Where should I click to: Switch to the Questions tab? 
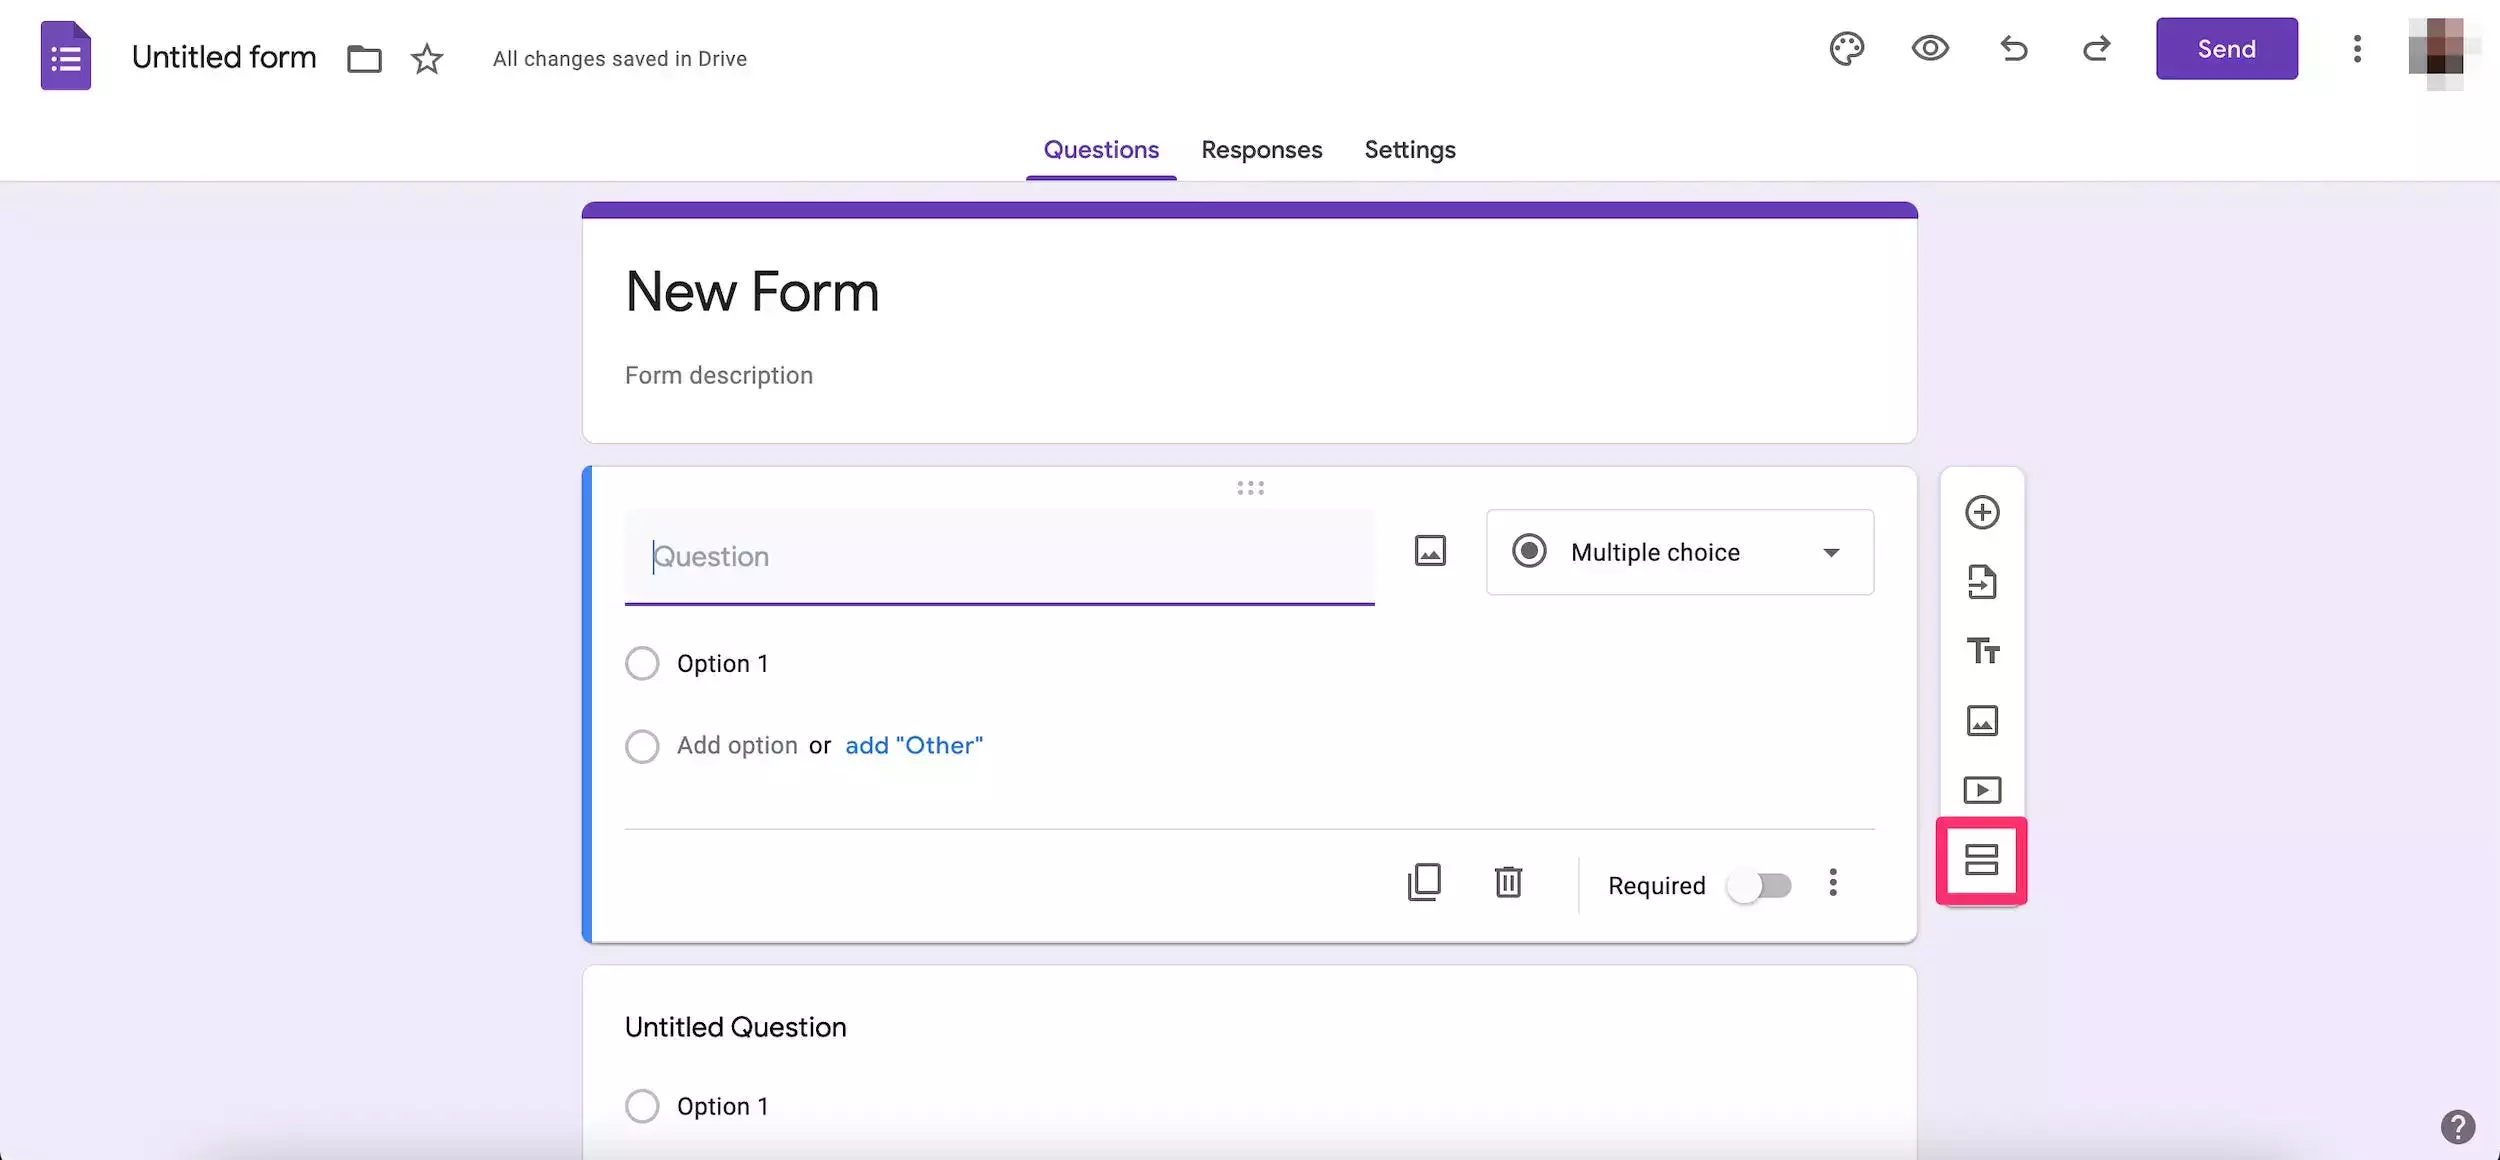tap(1101, 150)
